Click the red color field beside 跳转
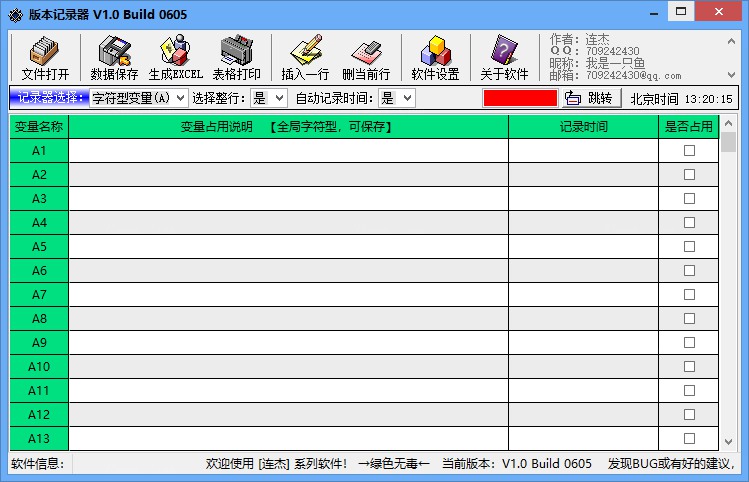 (x=519, y=98)
